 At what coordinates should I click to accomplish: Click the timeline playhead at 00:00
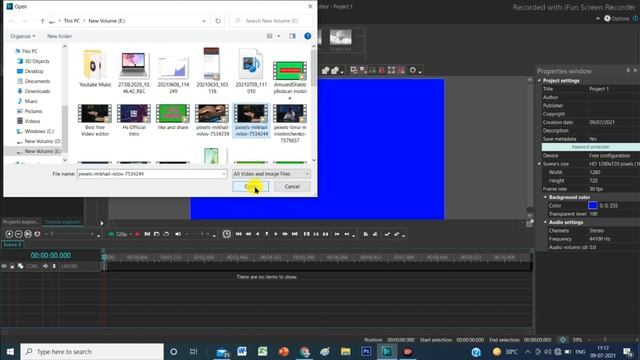point(104,257)
